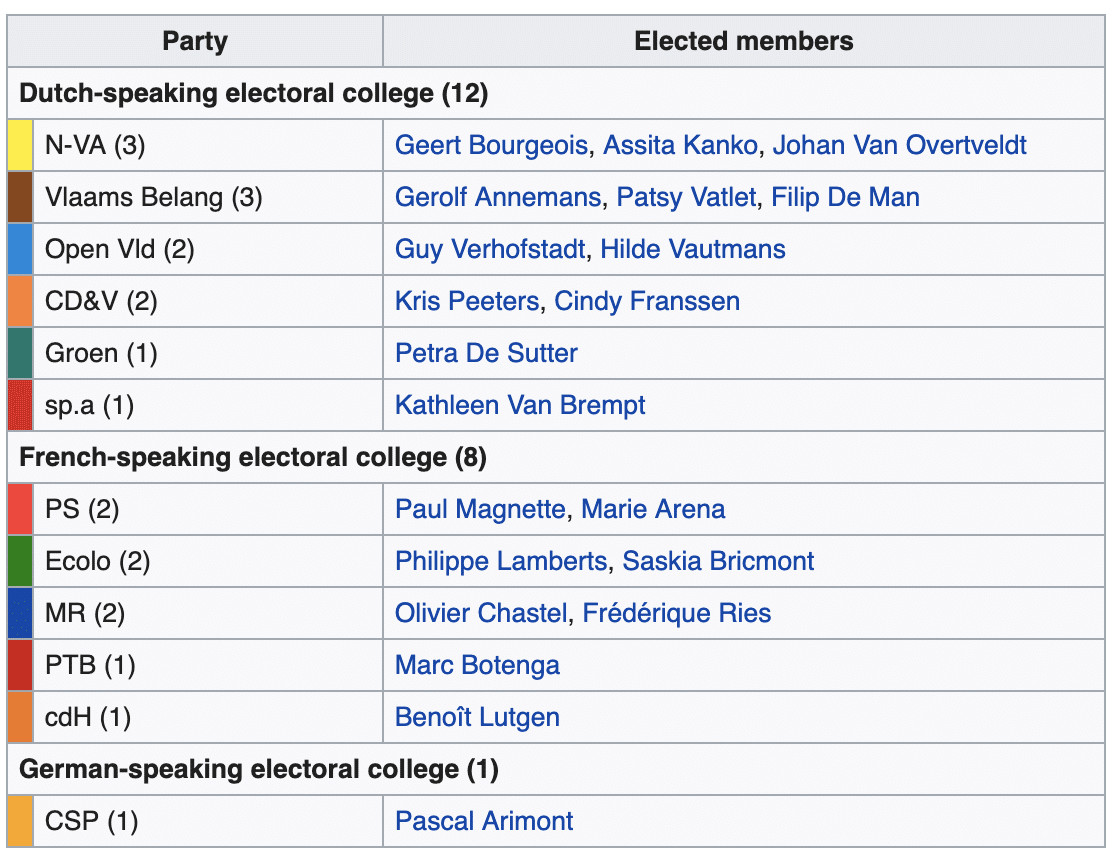Click the yellow N-VA color swatch
1120x858 pixels.
tap(20, 146)
